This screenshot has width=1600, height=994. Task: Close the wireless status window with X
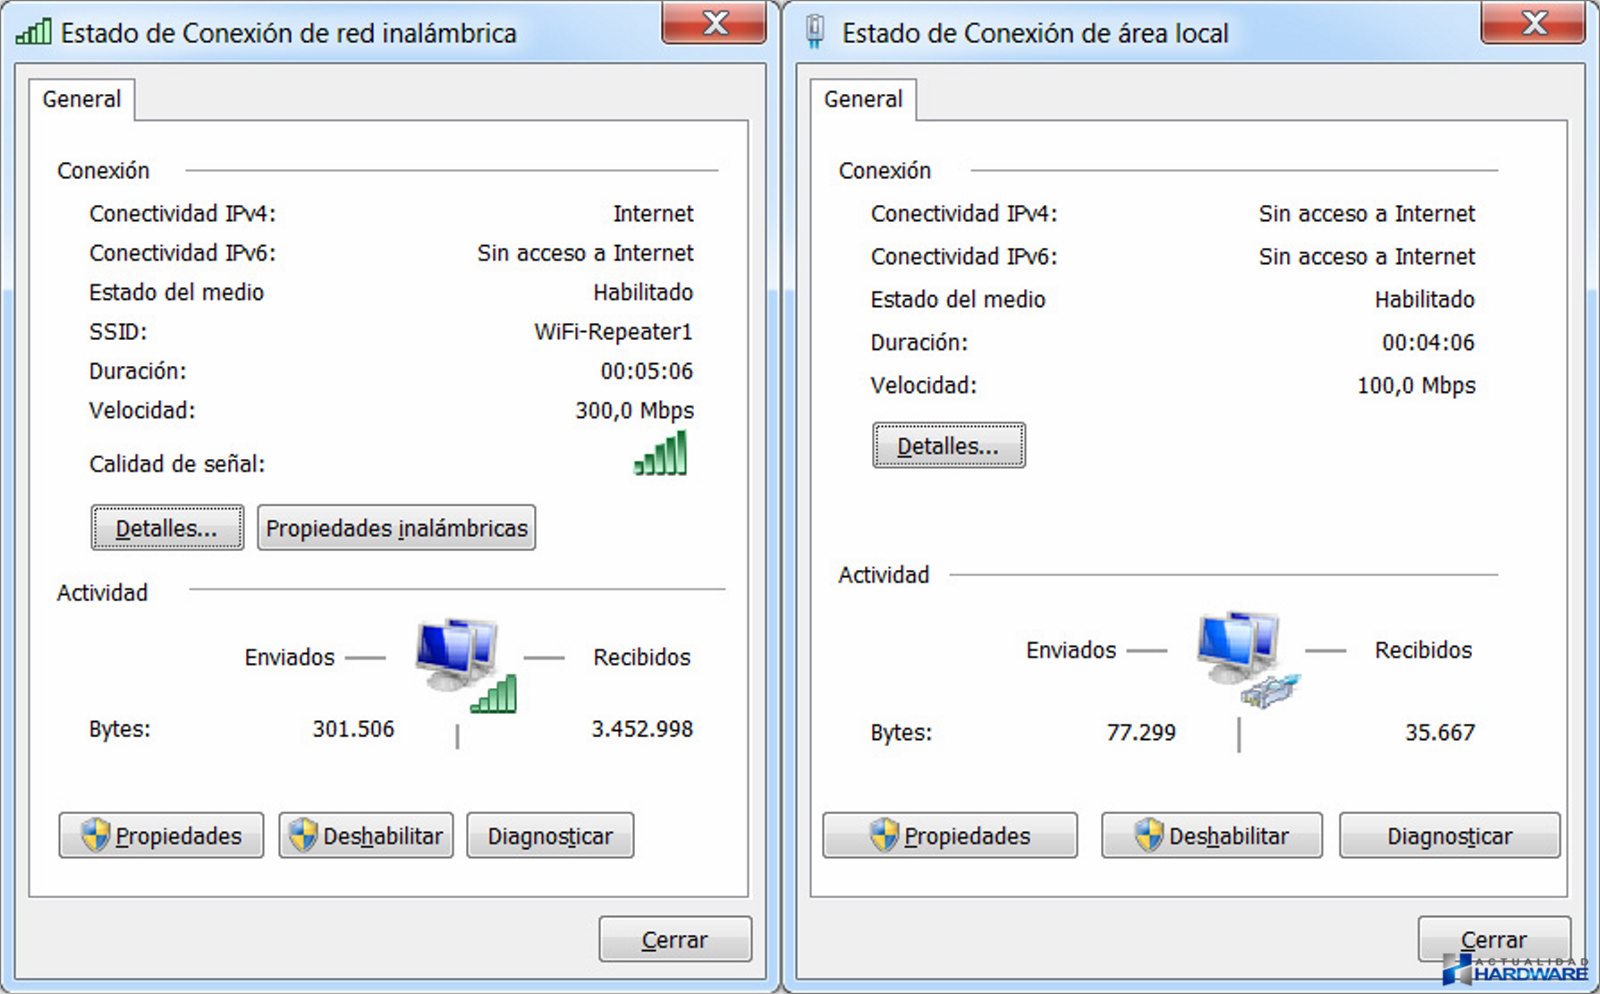(714, 23)
